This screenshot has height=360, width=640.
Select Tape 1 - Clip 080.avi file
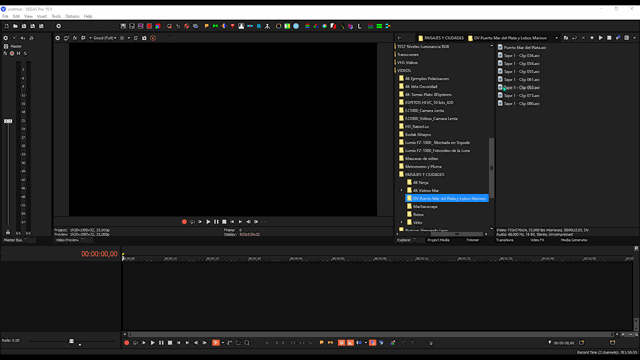(x=519, y=104)
